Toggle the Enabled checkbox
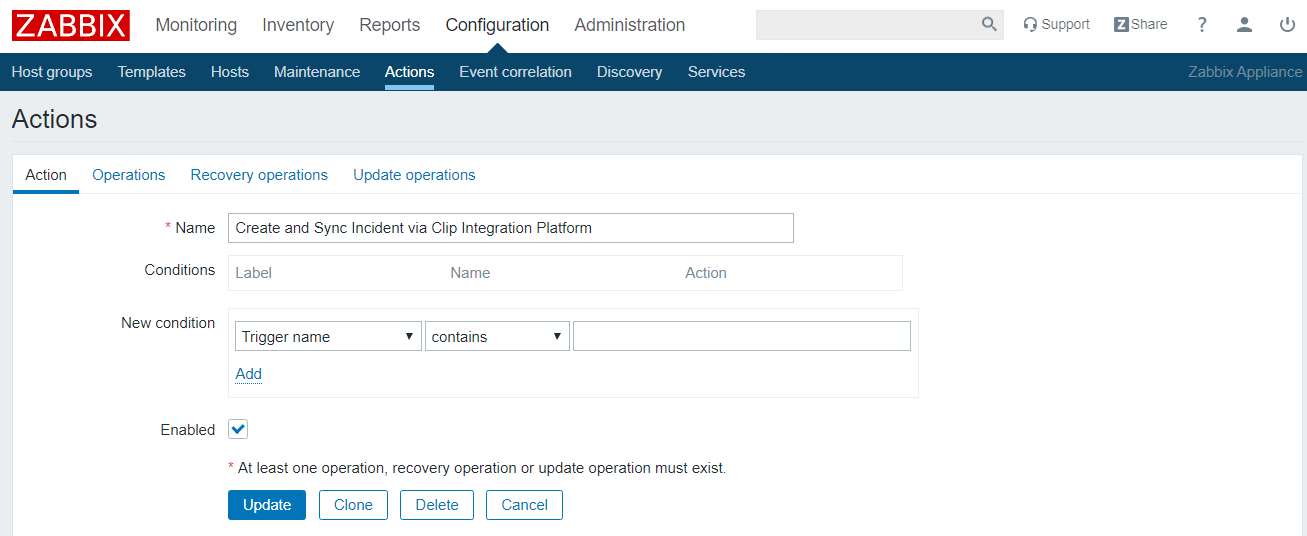 click(238, 430)
